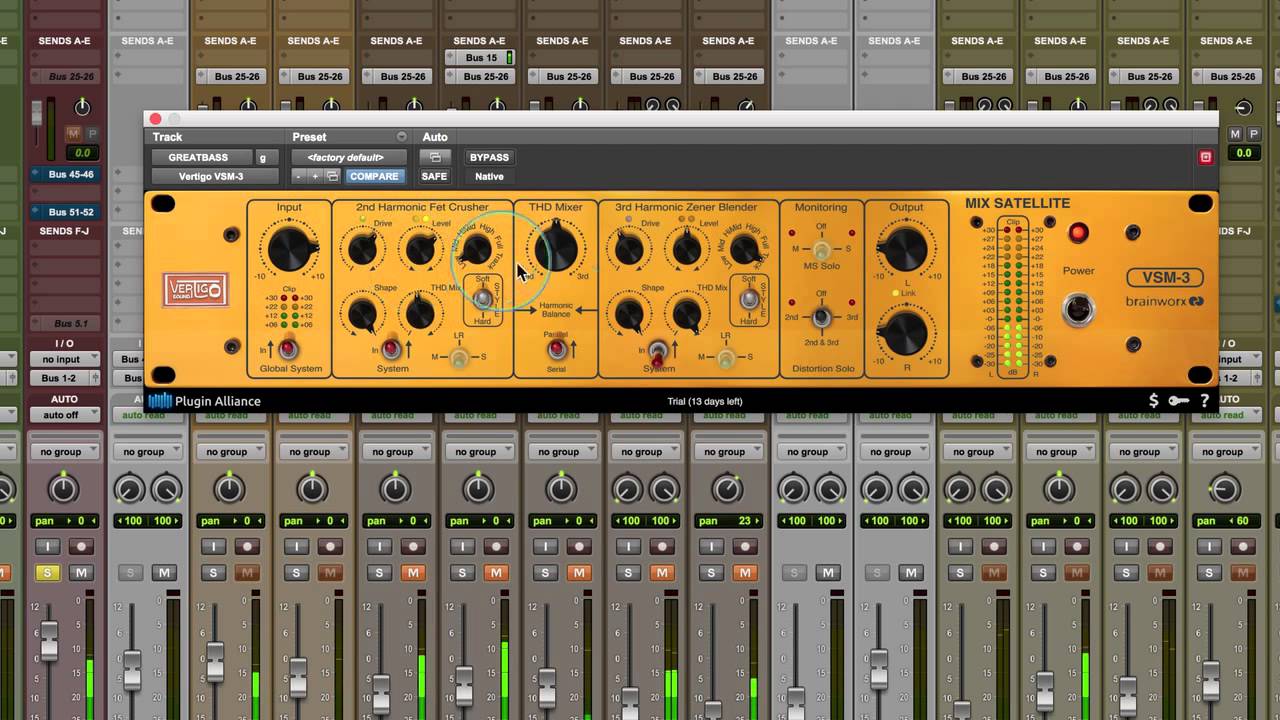The width and height of the screenshot is (1280, 720).
Task: Toggle the Zener Blender System In switch
Action: tap(657, 352)
